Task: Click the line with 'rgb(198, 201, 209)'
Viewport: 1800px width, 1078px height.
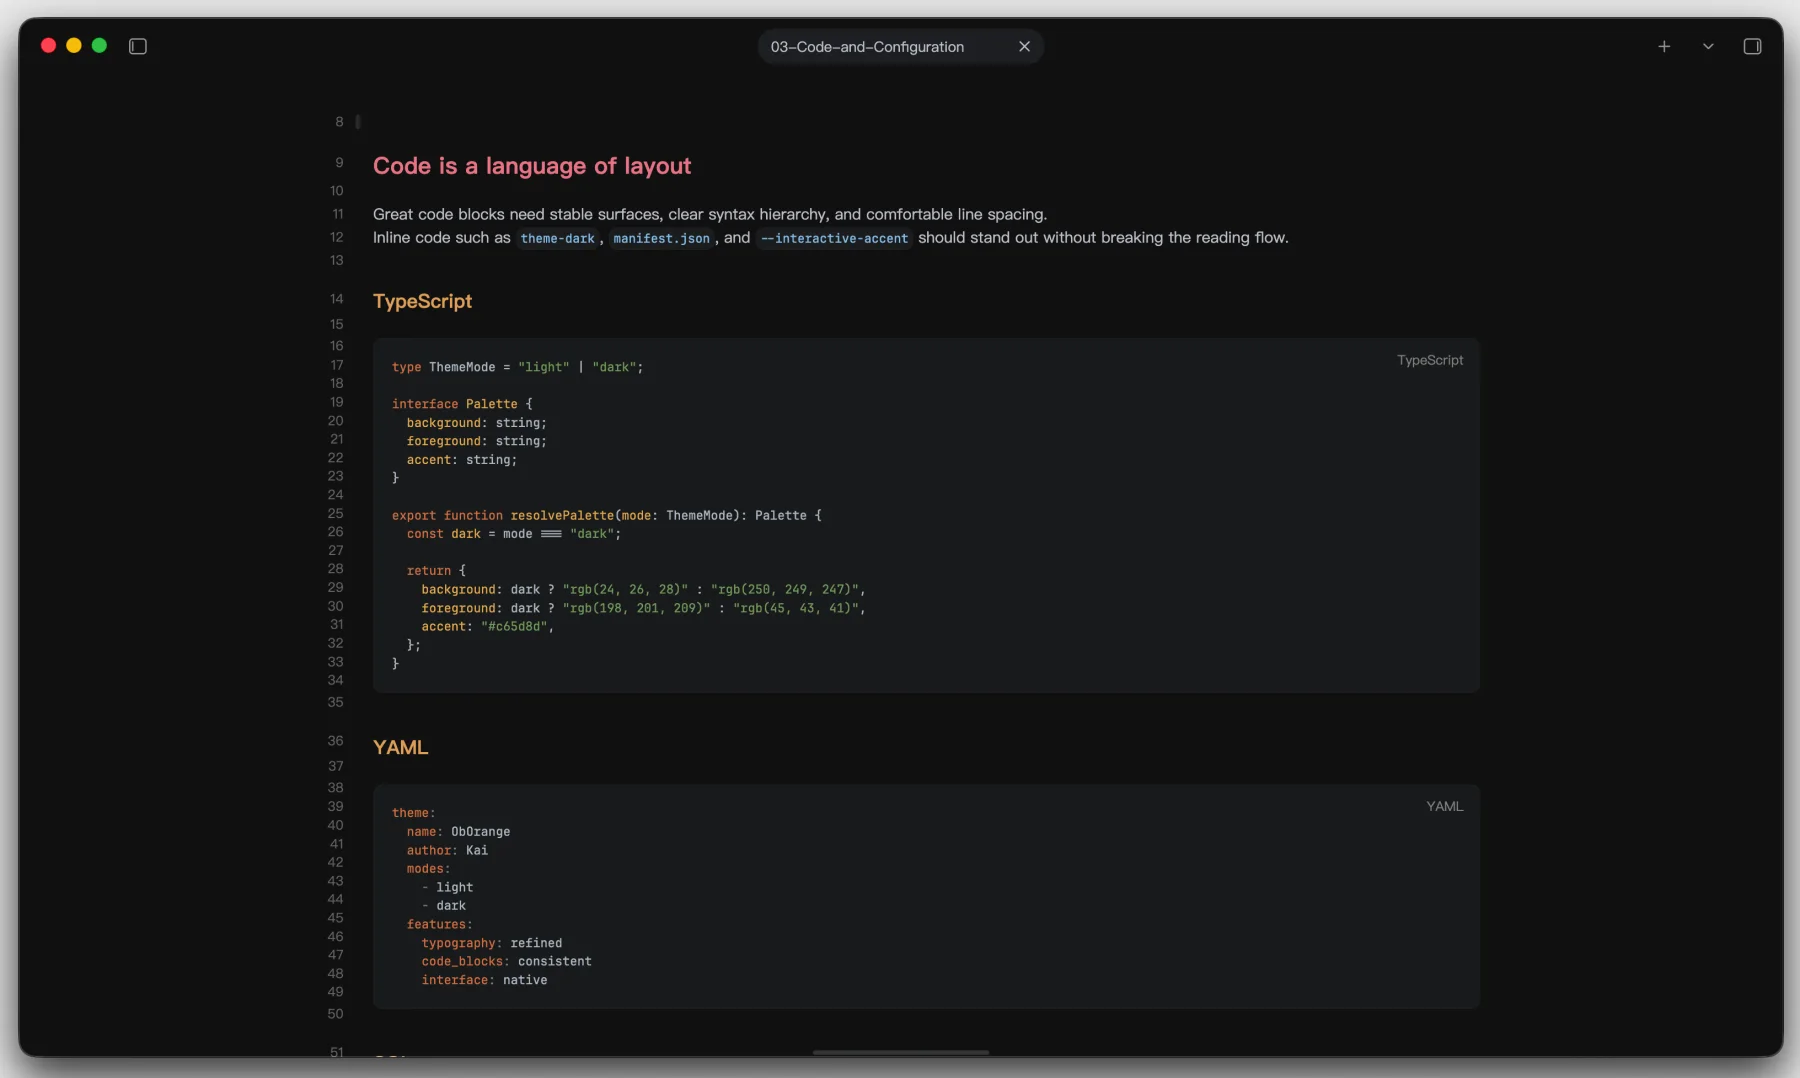Action: [643, 608]
